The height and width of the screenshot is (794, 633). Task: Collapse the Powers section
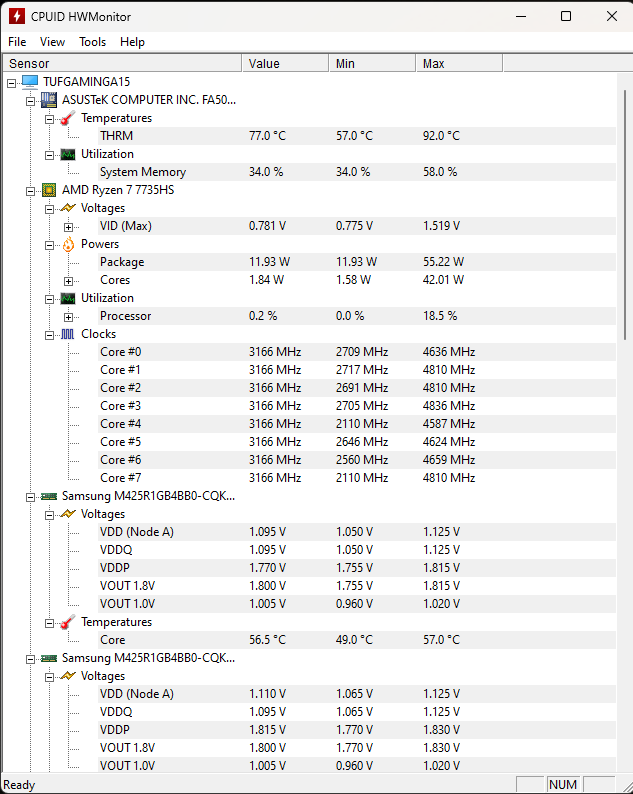point(49,245)
